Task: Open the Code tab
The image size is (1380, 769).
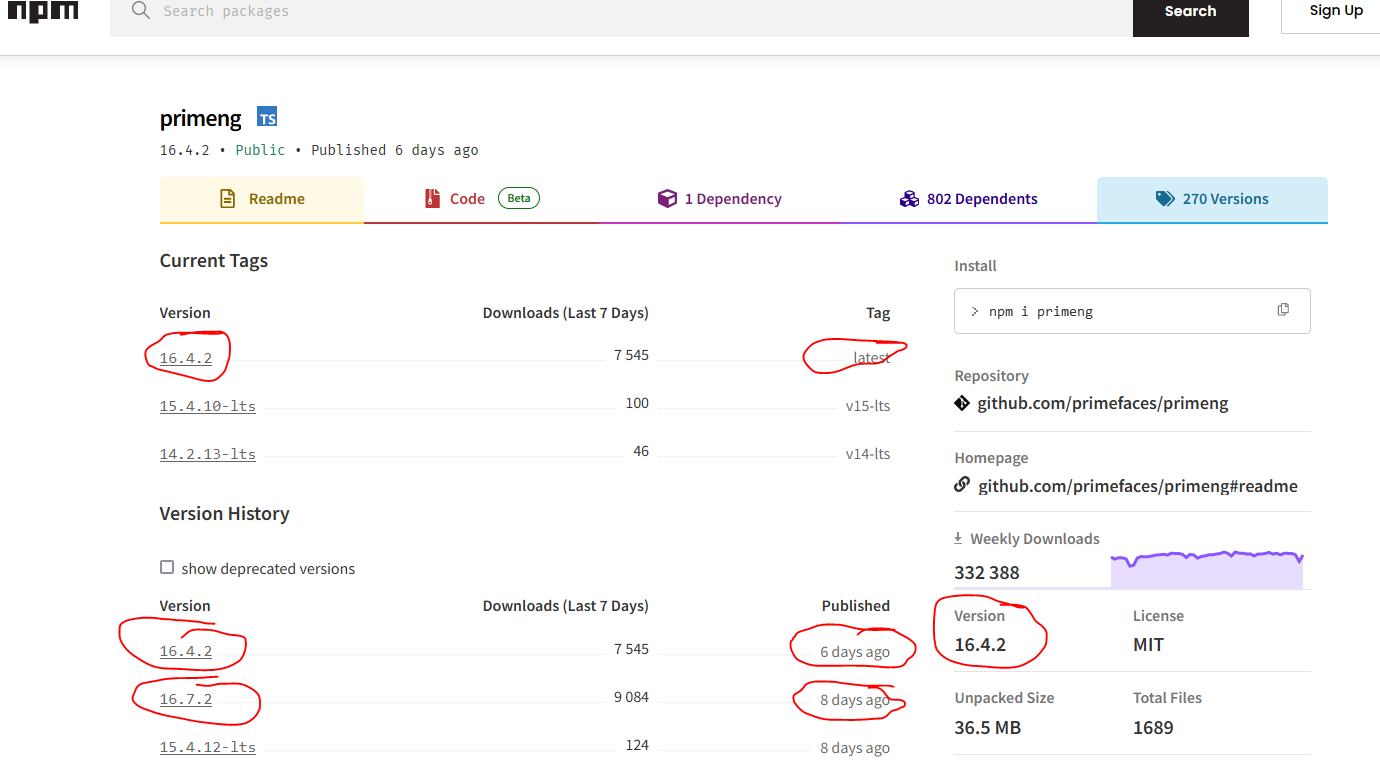Action: [482, 200]
